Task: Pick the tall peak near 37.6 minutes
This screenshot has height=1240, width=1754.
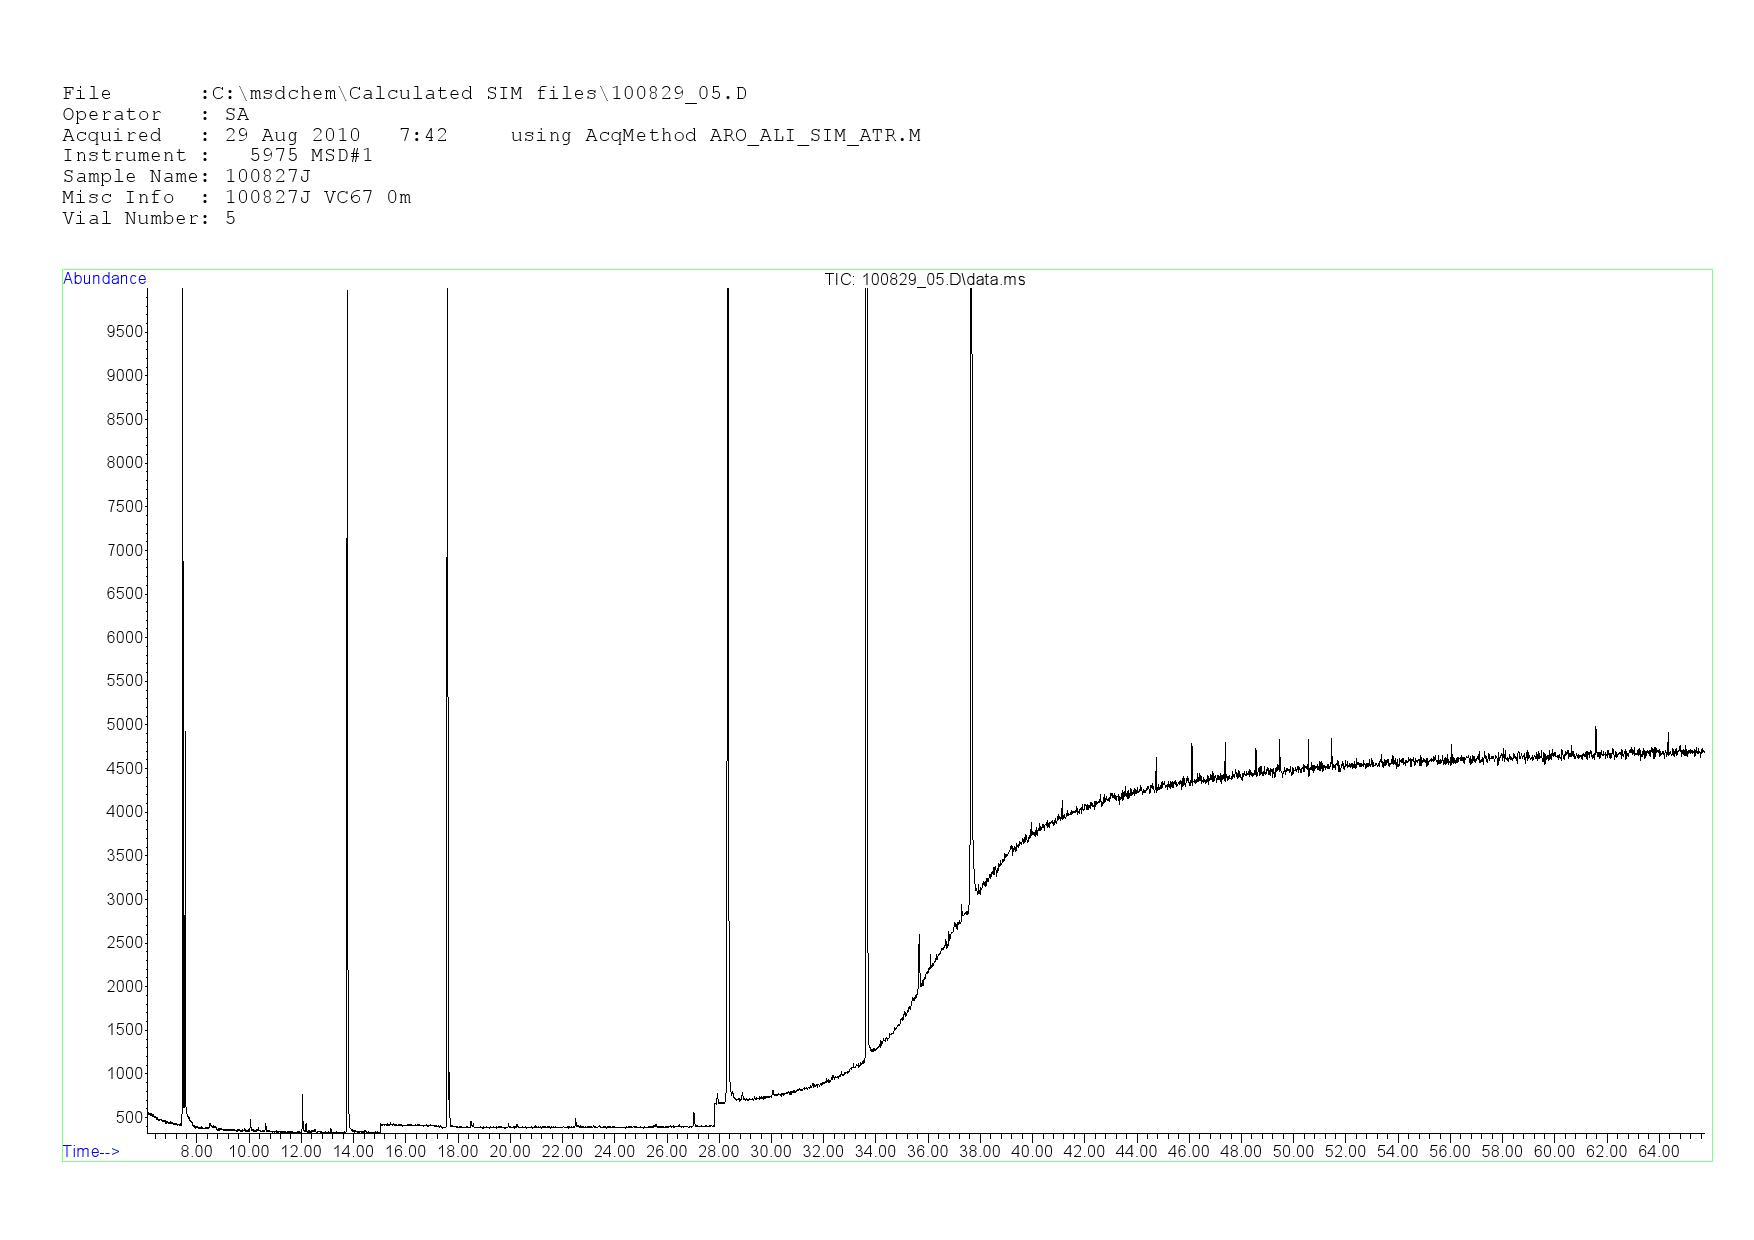Action: [x=971, y=600]
